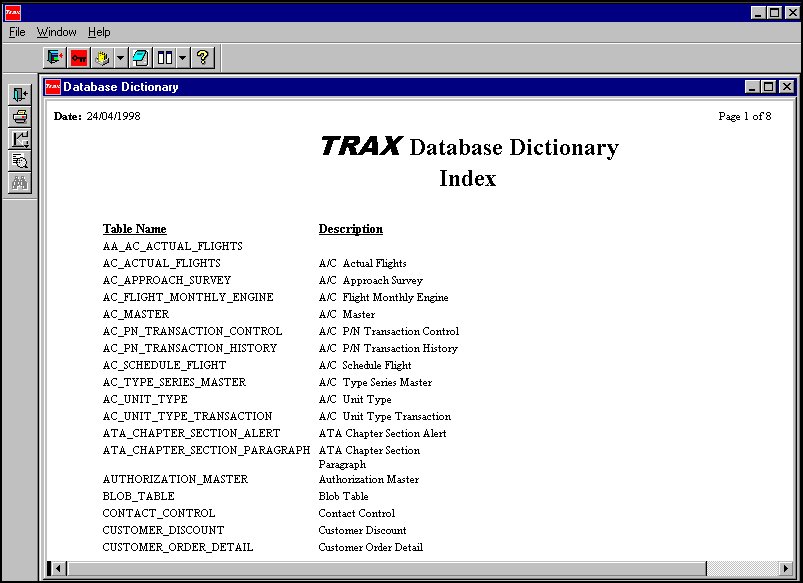The image size is (803, 583).
Task: Click the TRAX icon in the Database Dictionary title bar
Action: click(x=53, y=87)
